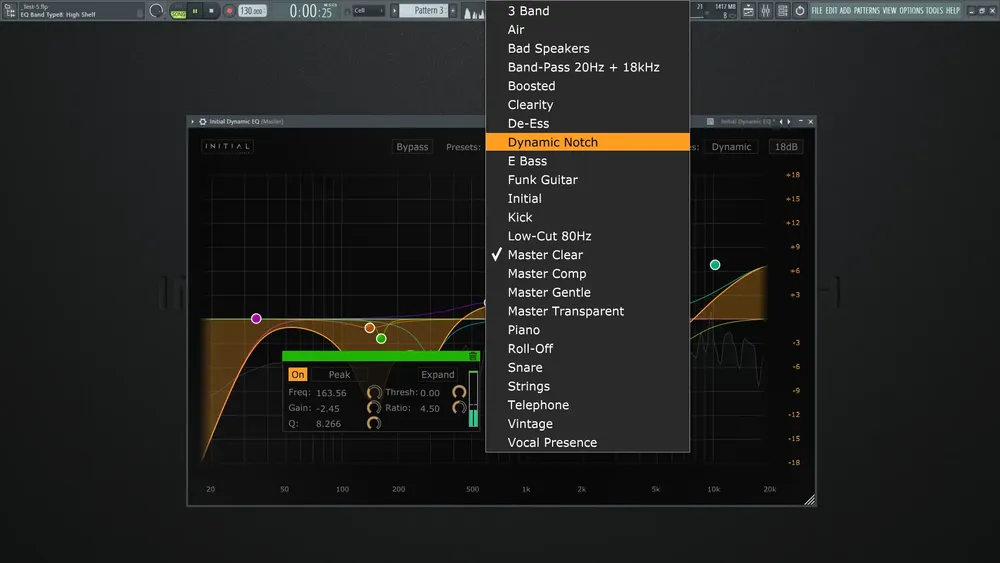Adjust the Freq knob
The image size is (1000, 563).
click(x=374, y=392)
